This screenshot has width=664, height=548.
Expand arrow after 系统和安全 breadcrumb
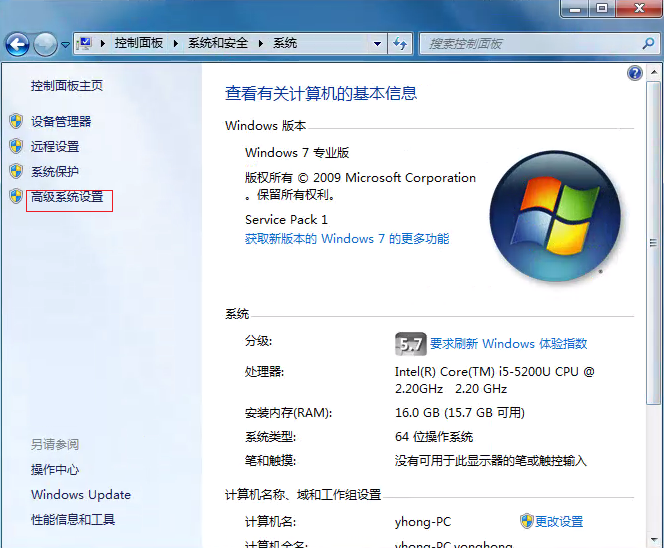click(260, 43)
